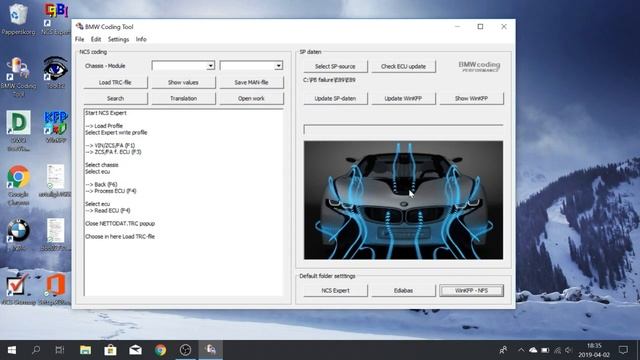Click the '--> Read ECU (F4)' line
Image resolution: width=640 pixels, height=360 pixels.
108,210
